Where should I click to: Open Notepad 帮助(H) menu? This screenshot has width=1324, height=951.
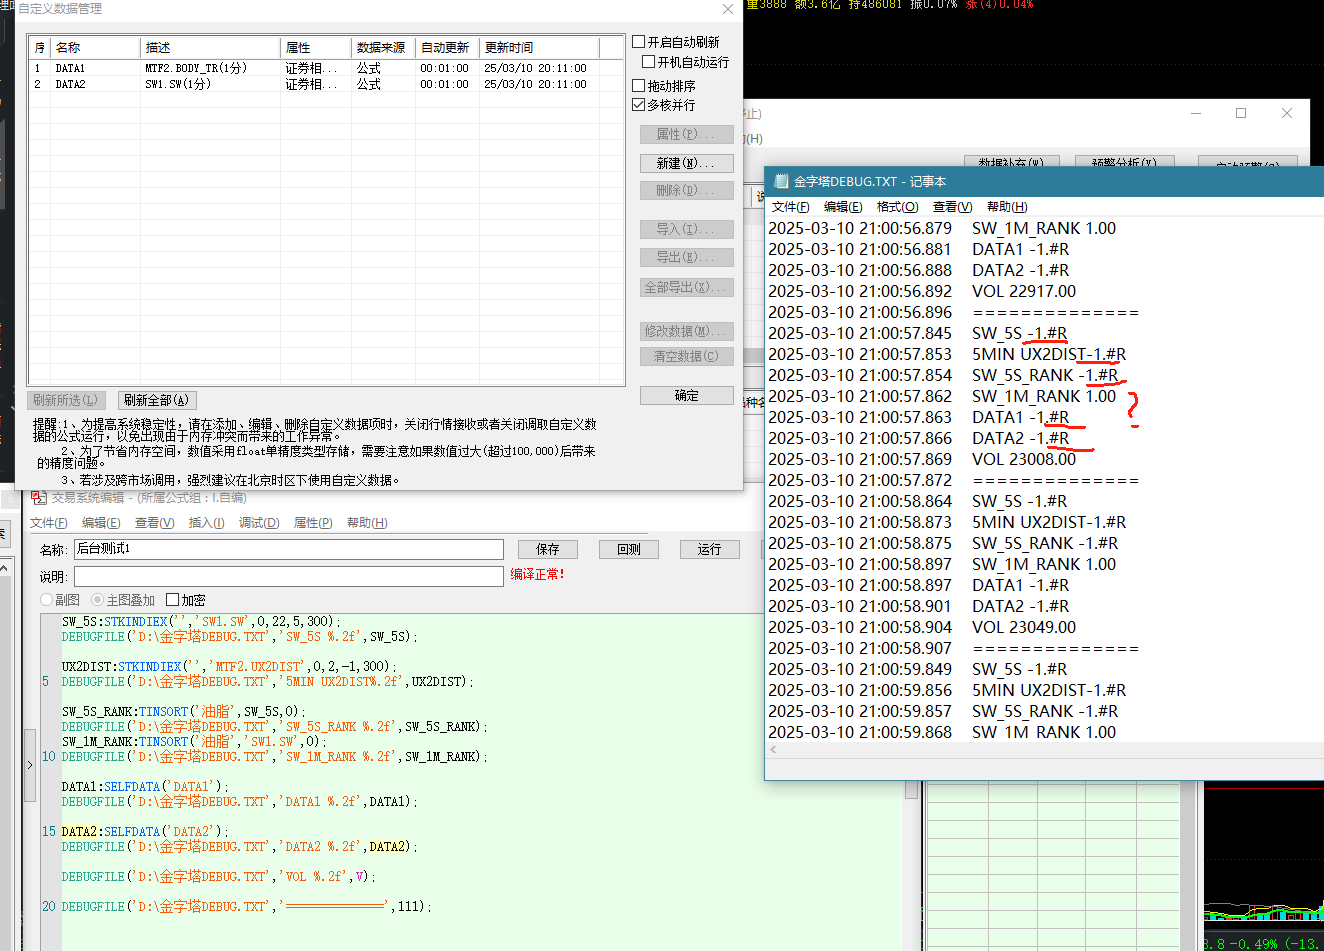pos(1007,207)
